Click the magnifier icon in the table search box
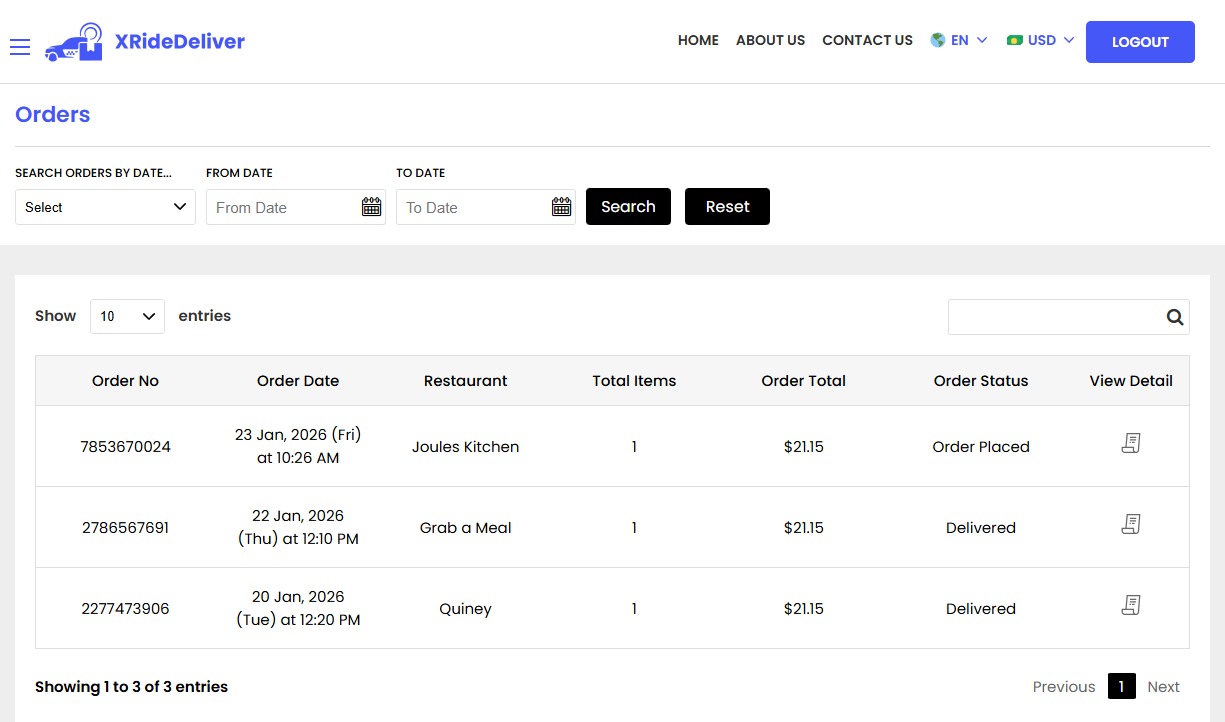Viewport: 1225px width, 722px height. click(1174, 316)
